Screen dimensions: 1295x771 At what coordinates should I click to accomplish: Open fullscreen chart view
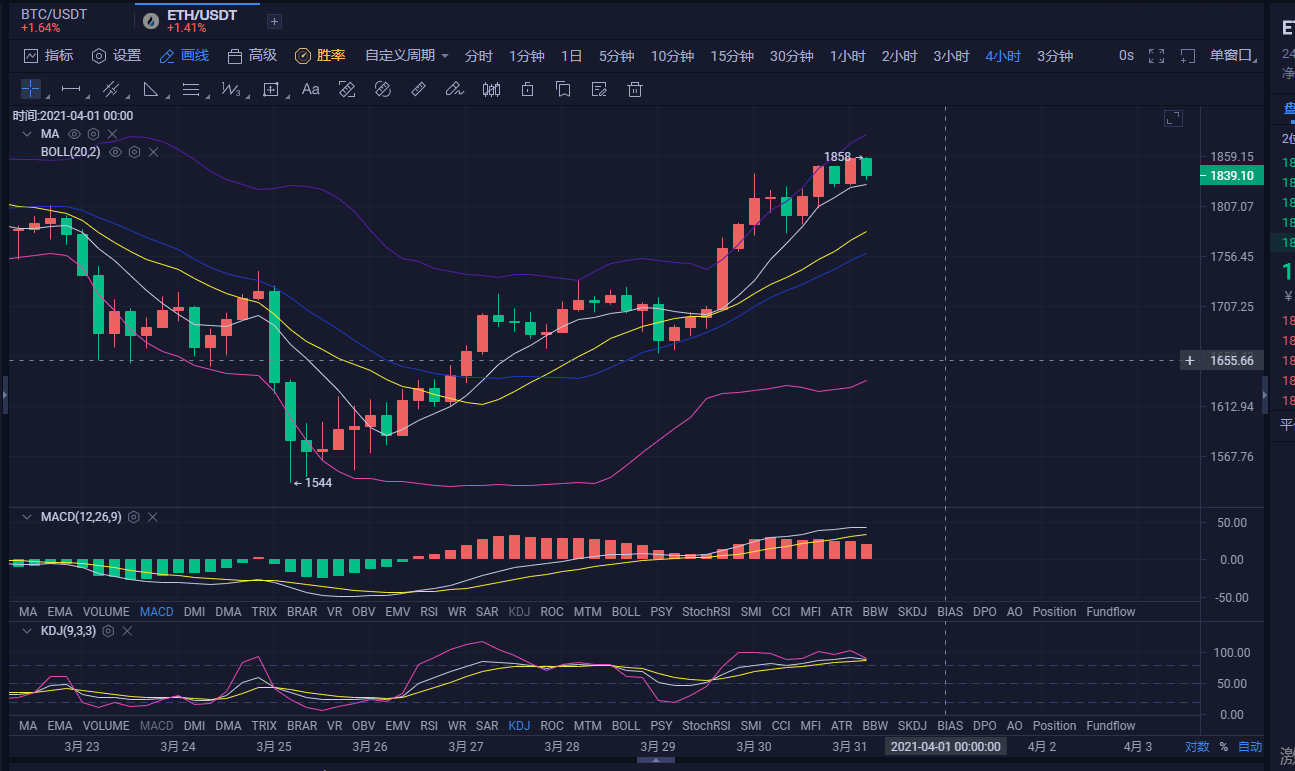(x=1156, y=56)
